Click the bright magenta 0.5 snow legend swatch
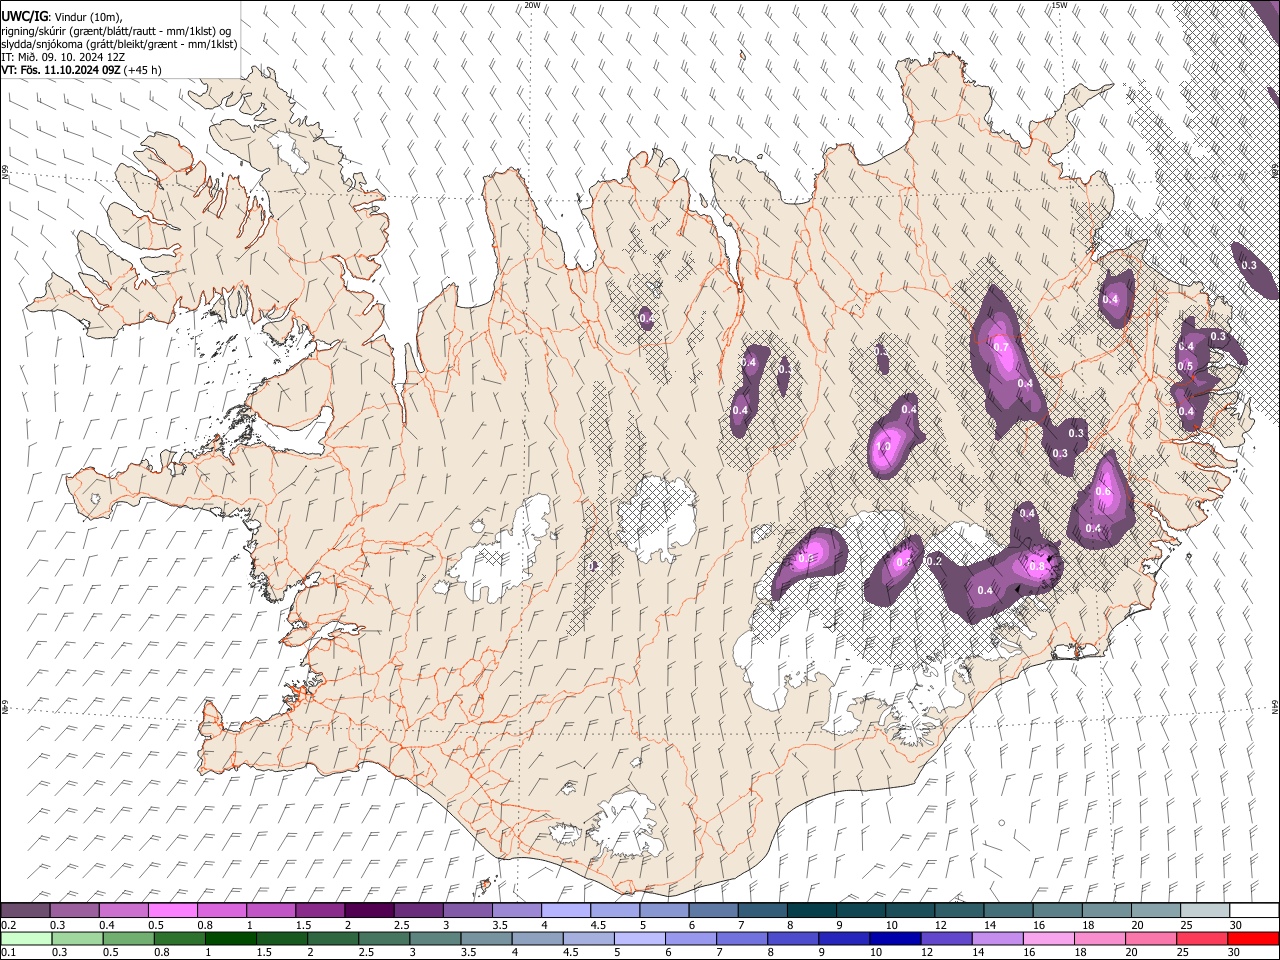This screenshot has height=960, width=1280. point(172,911)
